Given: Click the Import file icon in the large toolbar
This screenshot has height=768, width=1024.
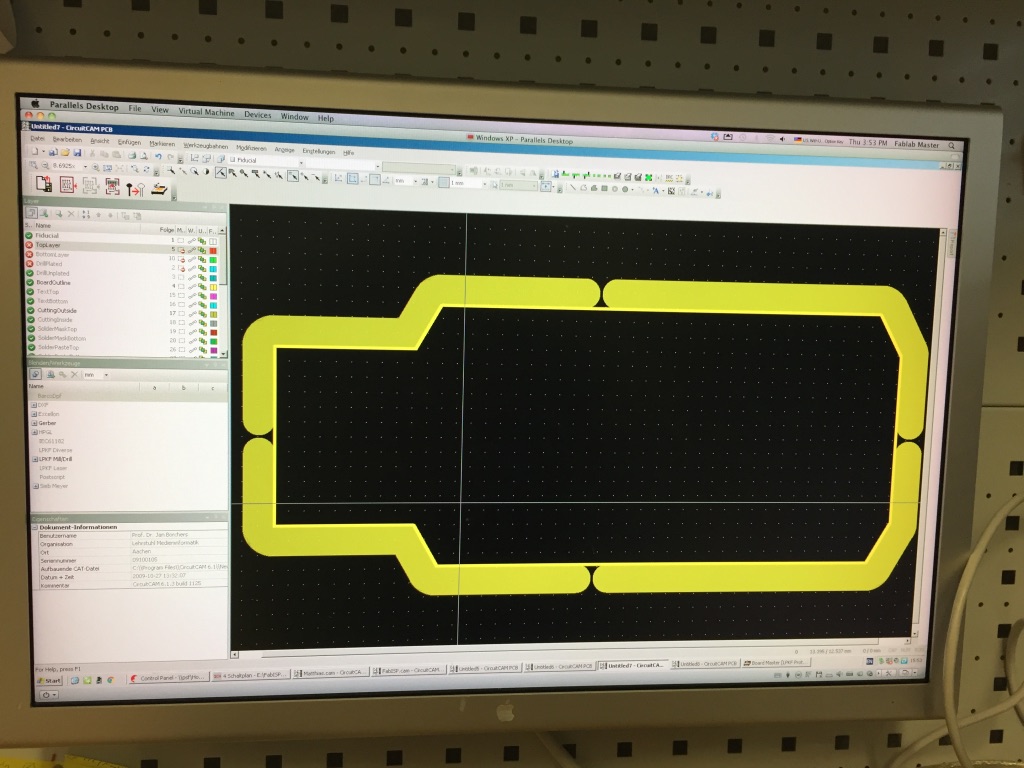Looking at the screenshot, I should click(x=44, y=184).
